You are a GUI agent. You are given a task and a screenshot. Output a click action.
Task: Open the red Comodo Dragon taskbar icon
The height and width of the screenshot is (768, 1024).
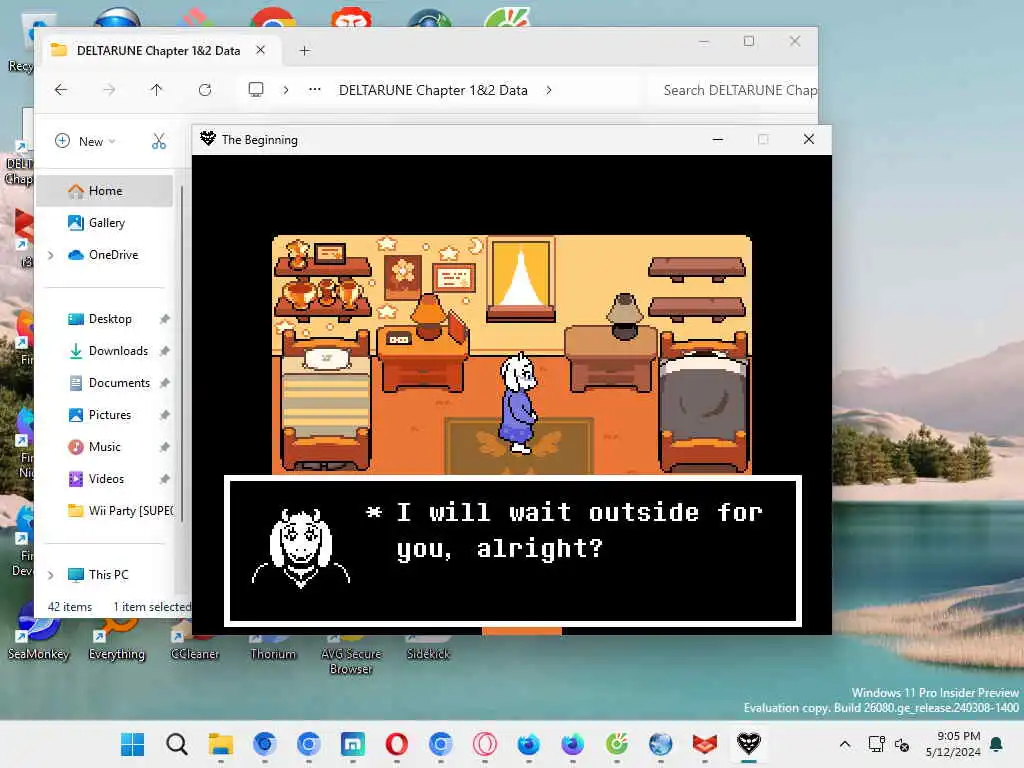tap(705, 744)
